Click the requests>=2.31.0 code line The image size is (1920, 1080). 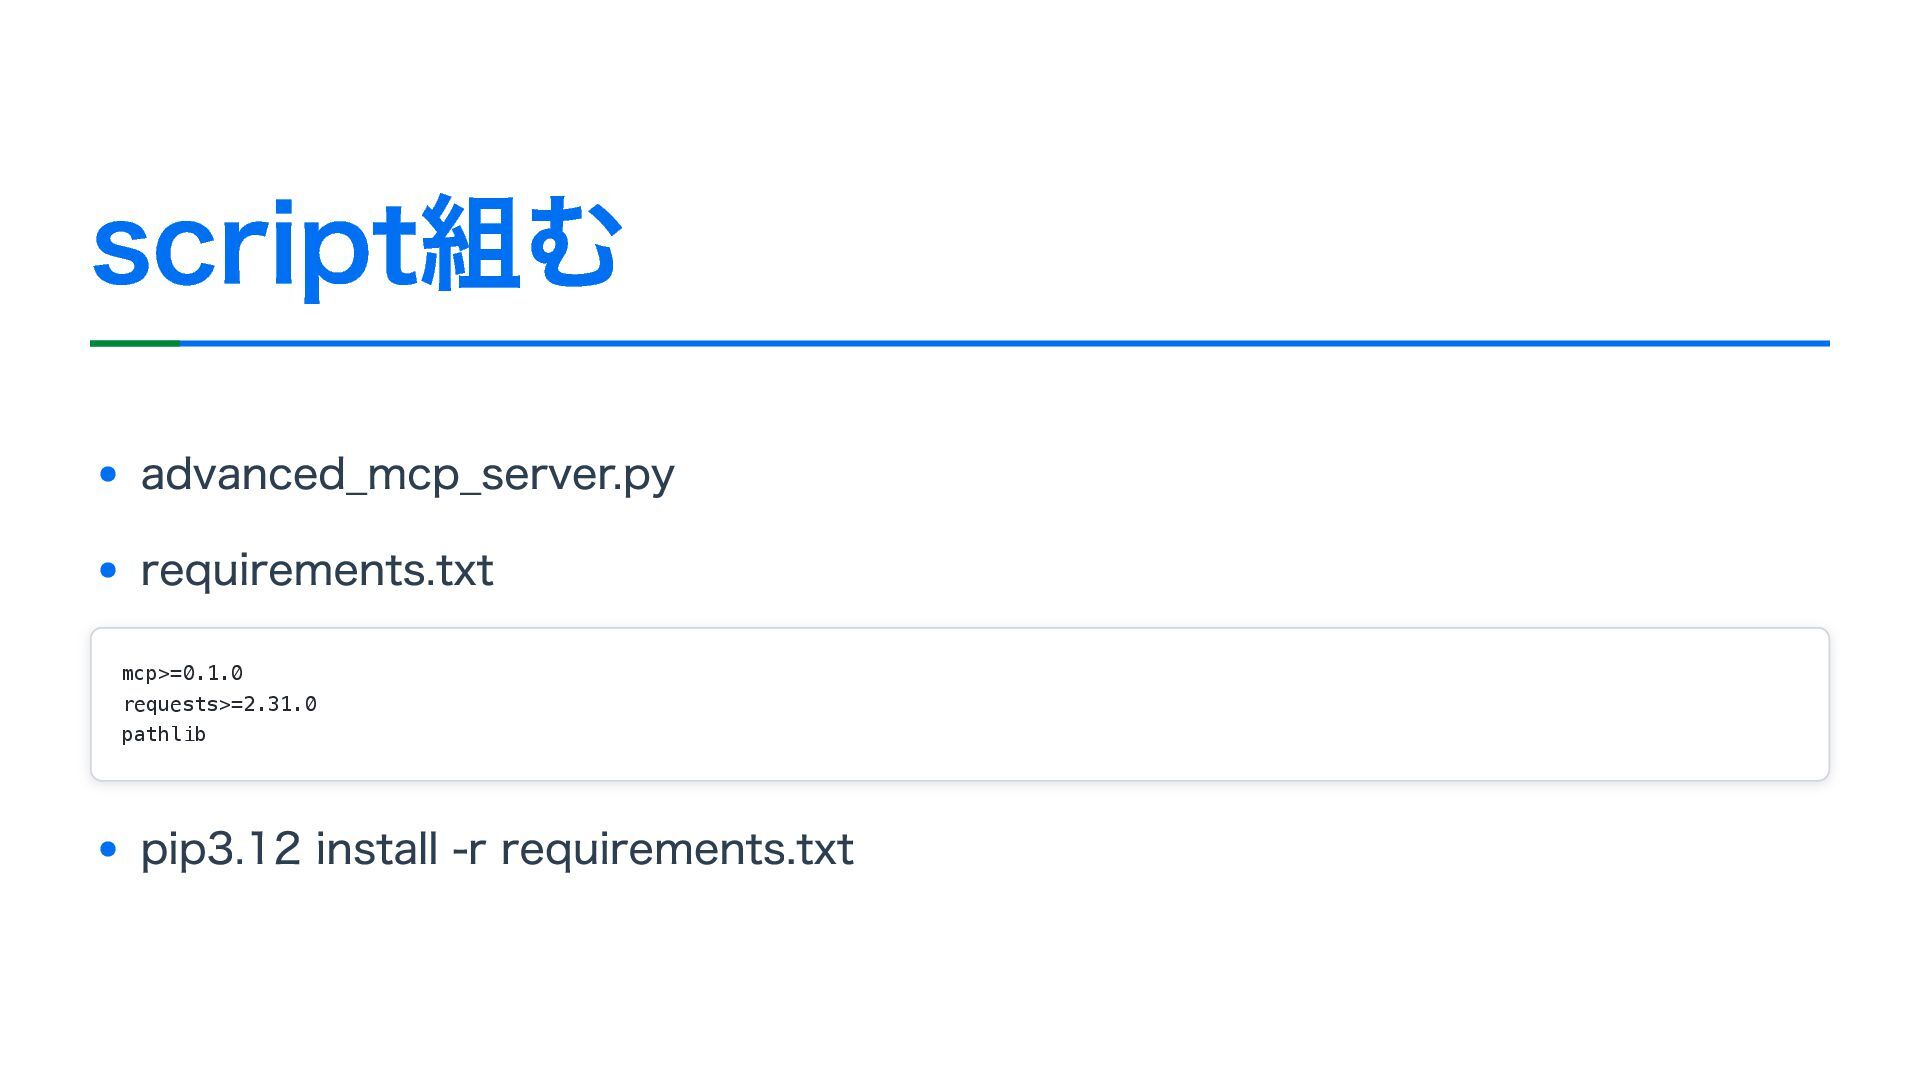219,704
